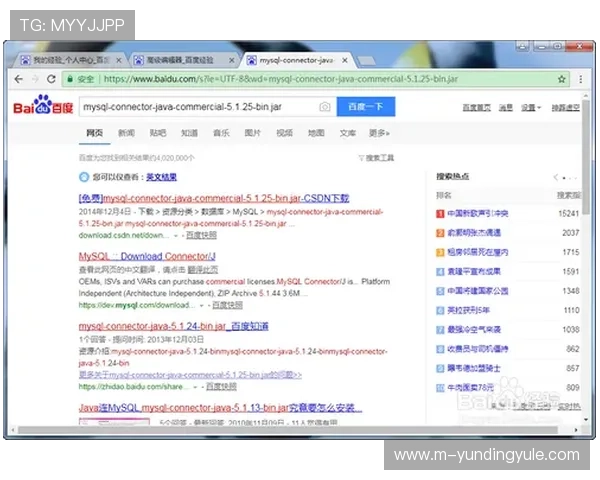Click 百度快照 under the CSDN result
Image resolution: width=600 pixels, height=480 pixels.
click(x=201, y=235)
